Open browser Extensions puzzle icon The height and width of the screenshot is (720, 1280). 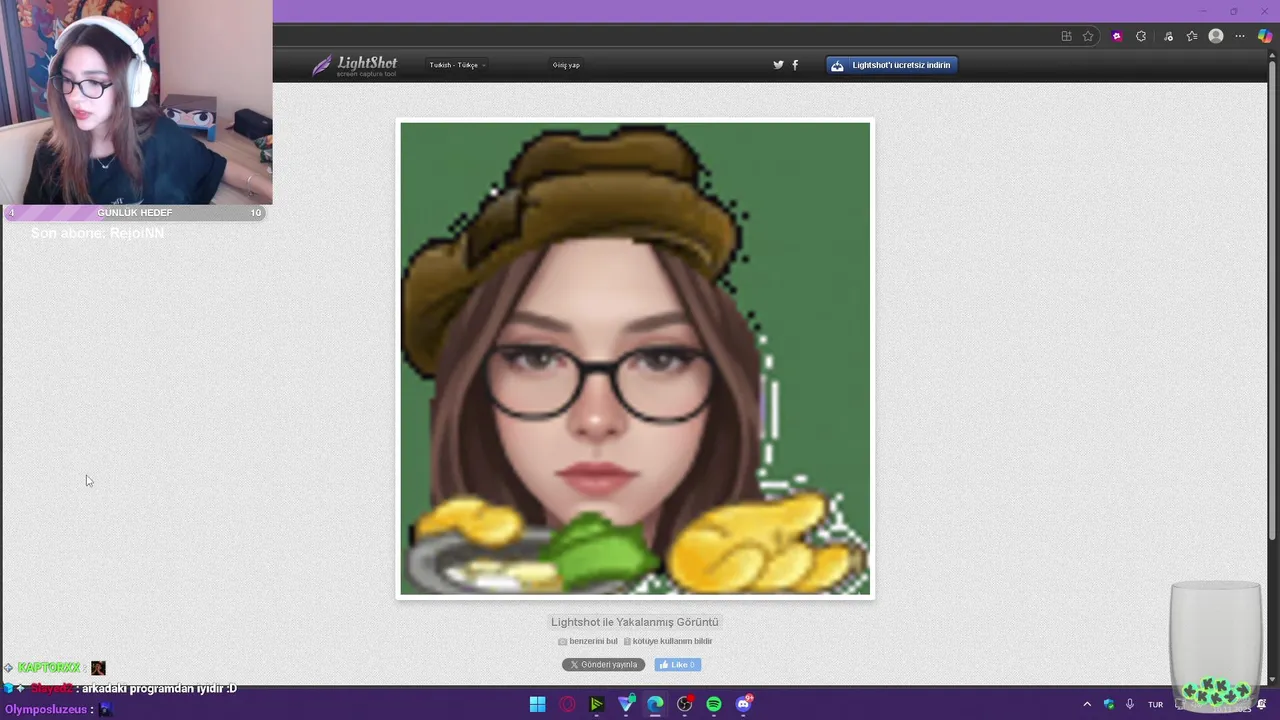1141,36
